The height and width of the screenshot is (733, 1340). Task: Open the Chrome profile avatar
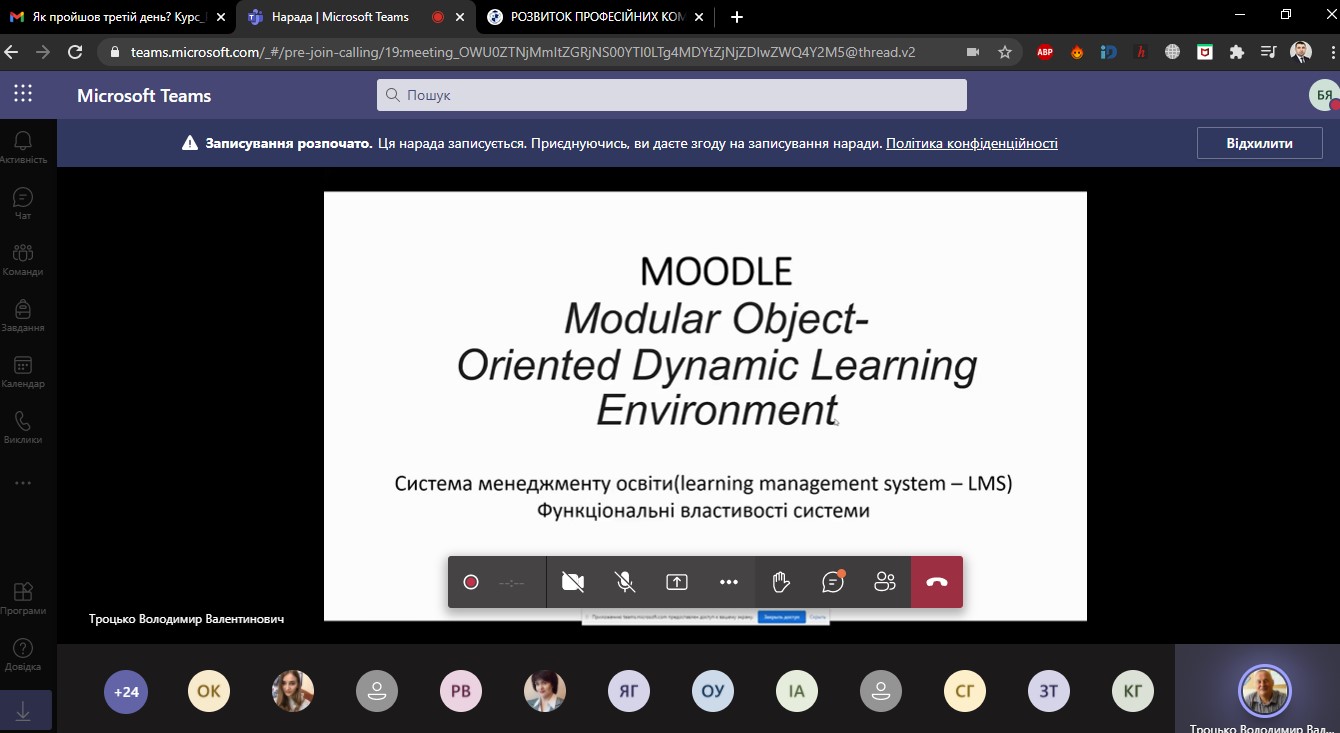[x=1301, y=52]
